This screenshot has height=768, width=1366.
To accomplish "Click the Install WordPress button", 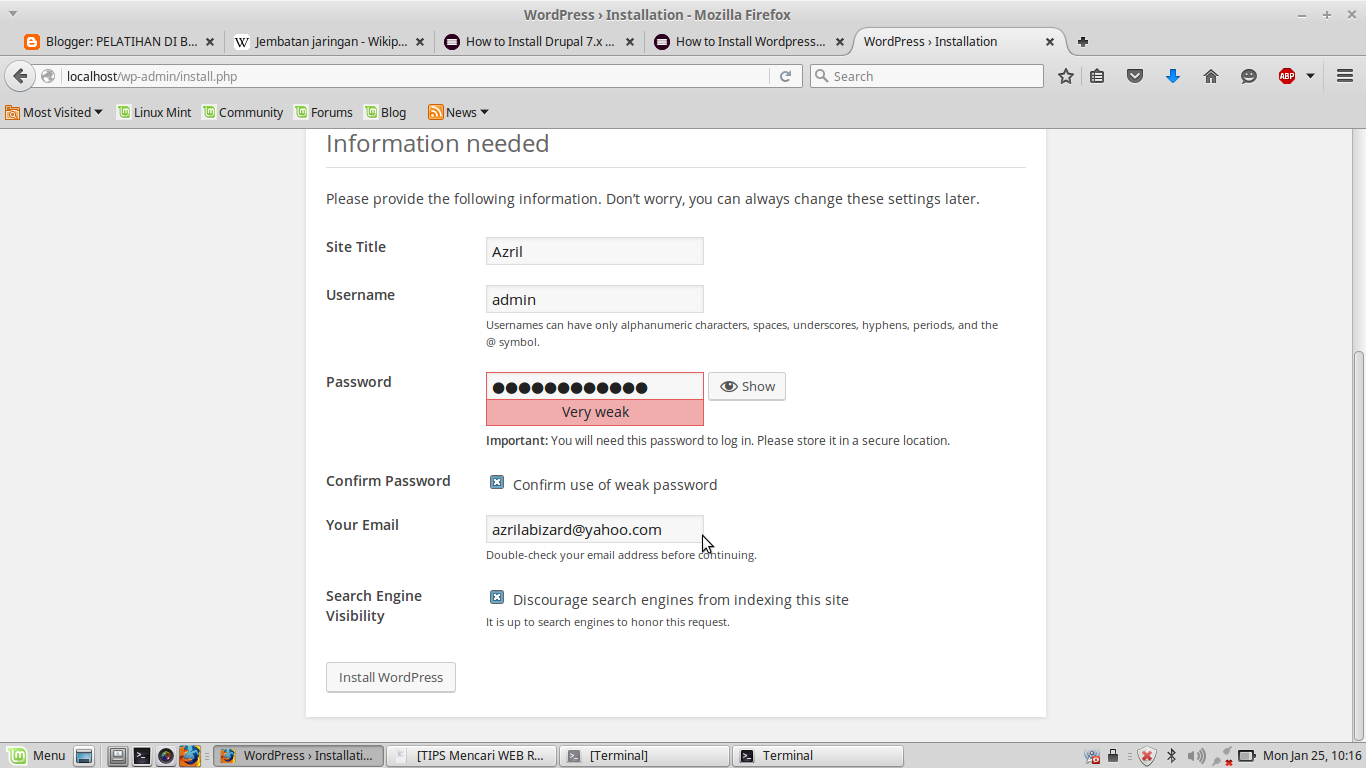I will pos(391,677).
